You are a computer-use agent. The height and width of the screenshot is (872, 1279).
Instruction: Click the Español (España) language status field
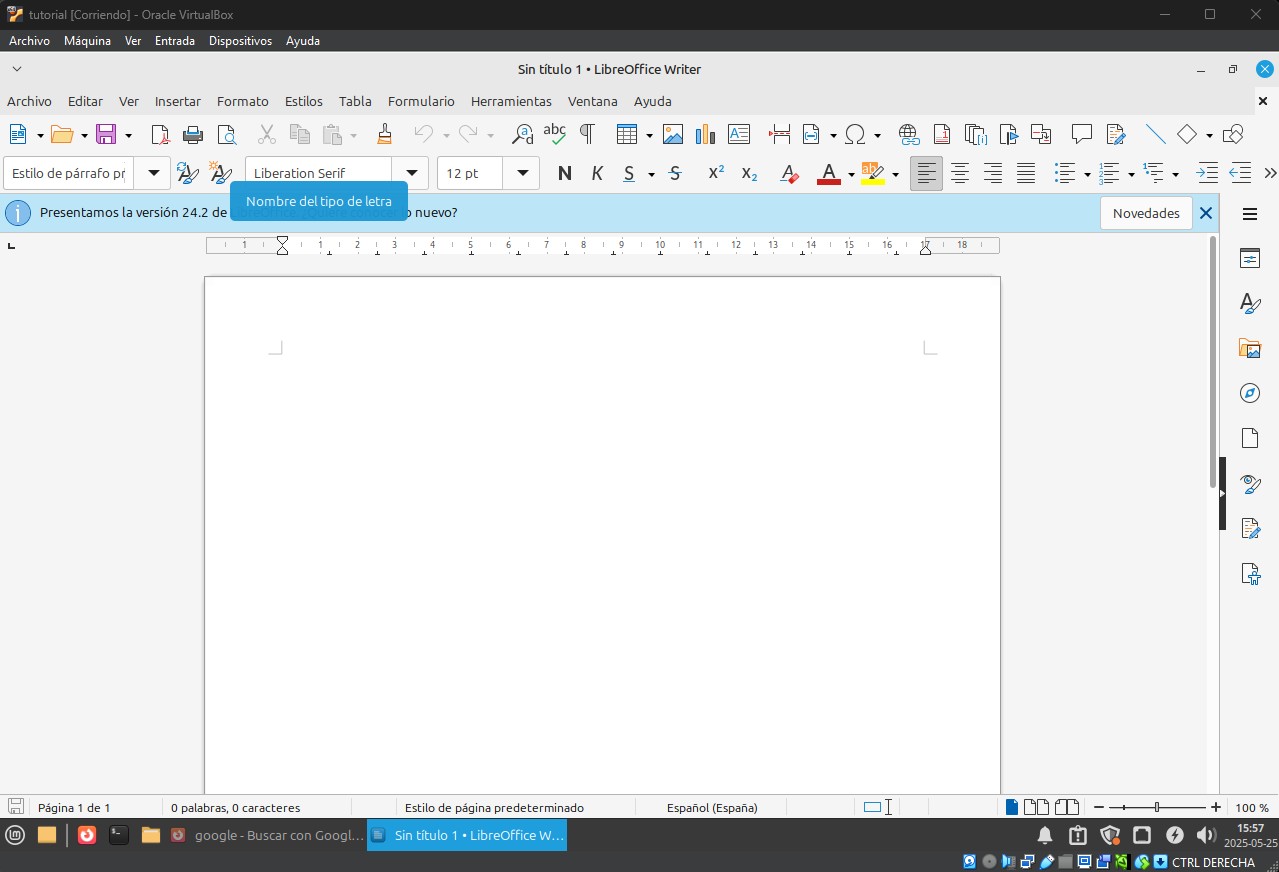click(712, 807)
